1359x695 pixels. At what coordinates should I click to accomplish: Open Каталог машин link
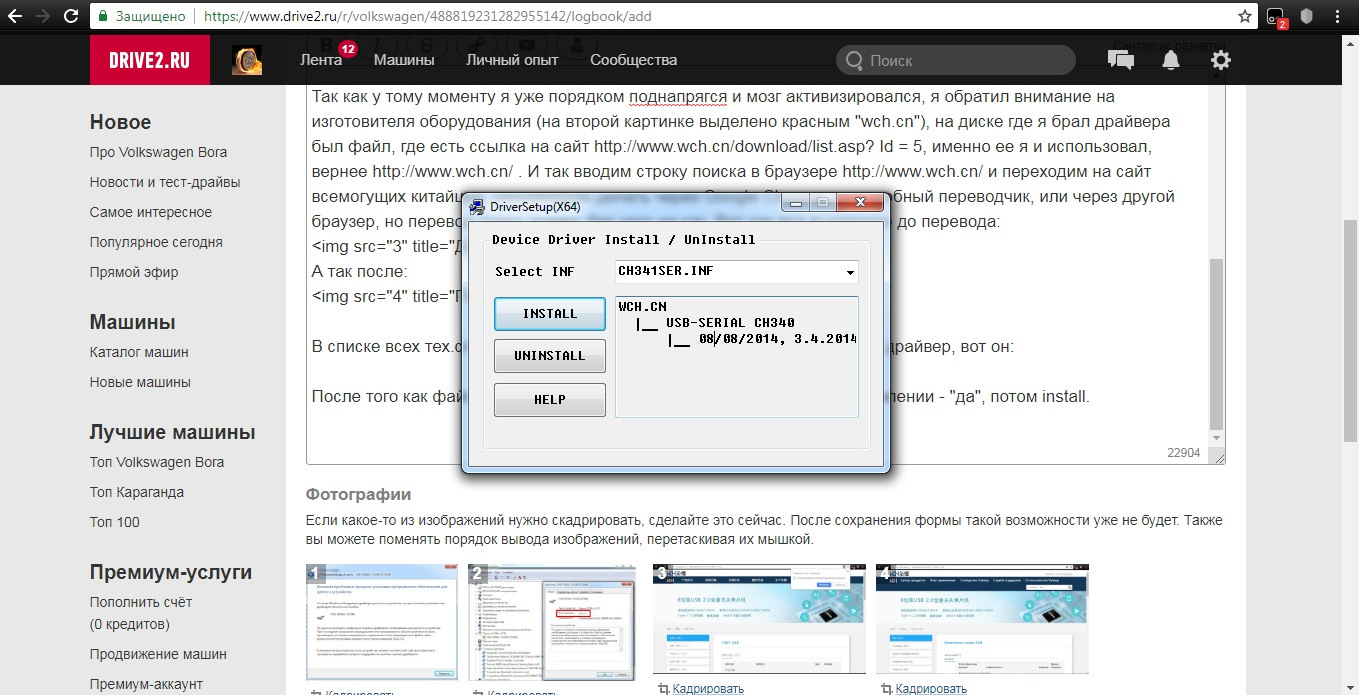click(139, 352)
